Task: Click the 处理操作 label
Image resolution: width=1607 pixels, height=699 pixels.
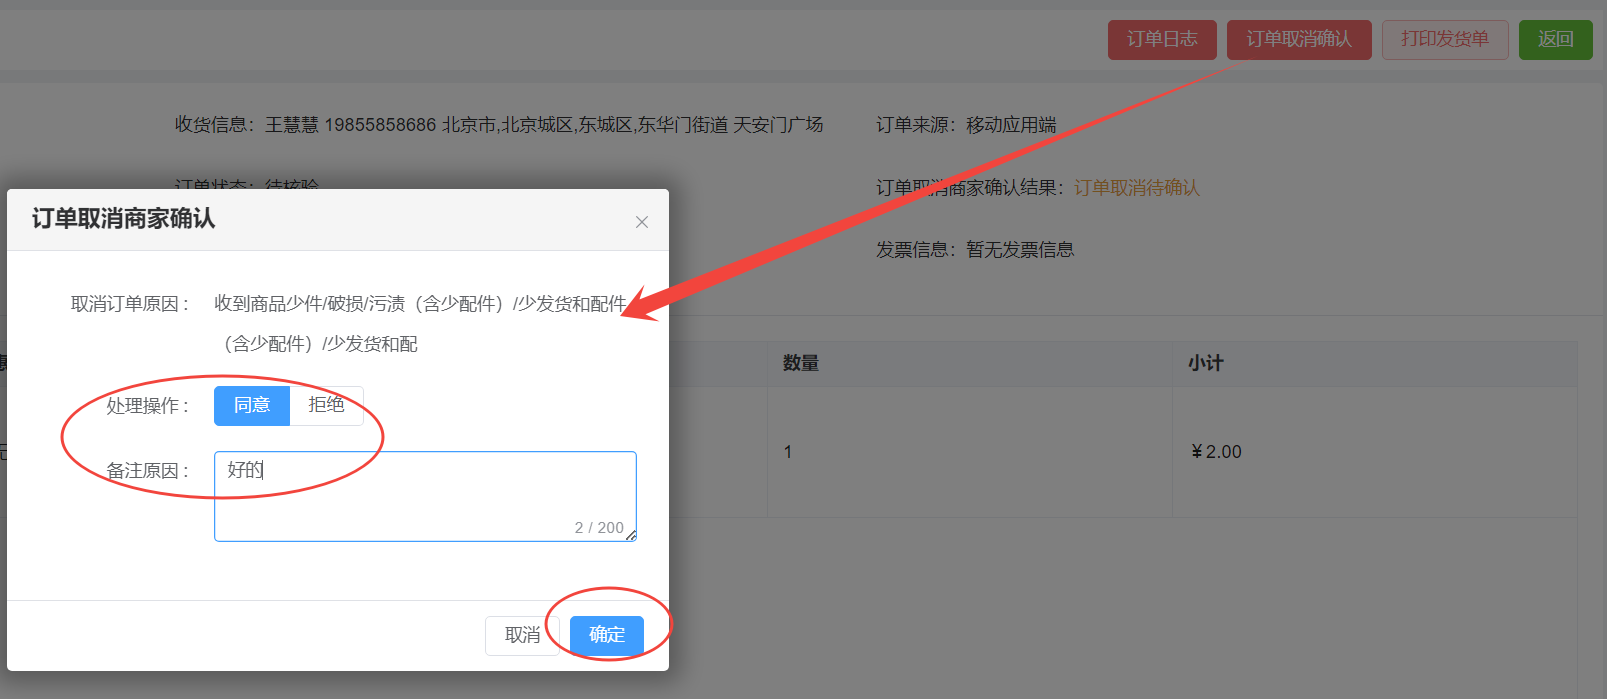Action: pos(148,406)
